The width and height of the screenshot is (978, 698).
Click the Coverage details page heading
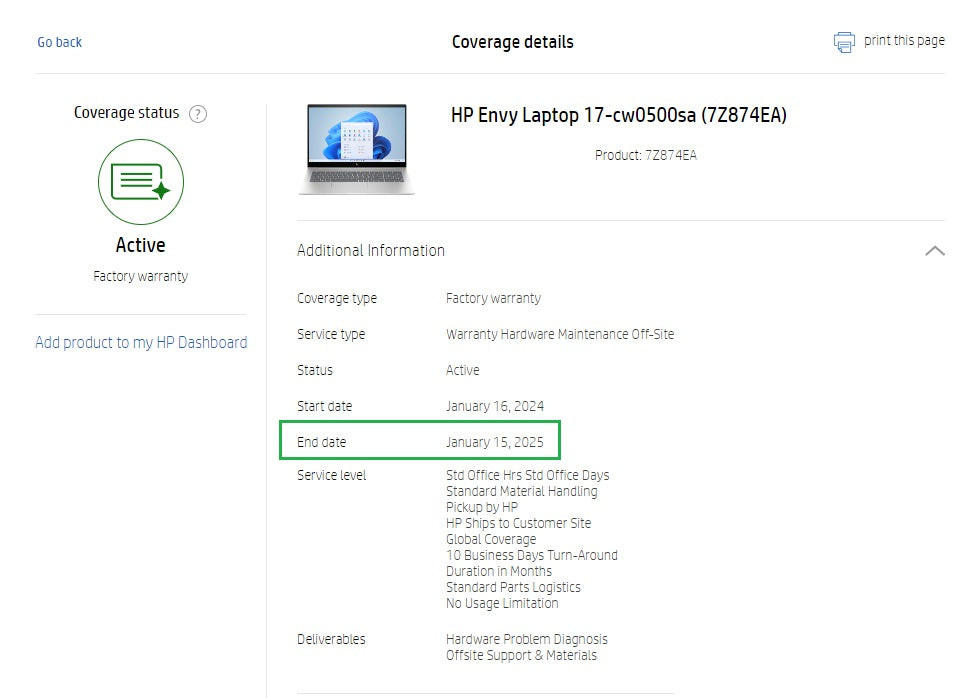(512, 42)
